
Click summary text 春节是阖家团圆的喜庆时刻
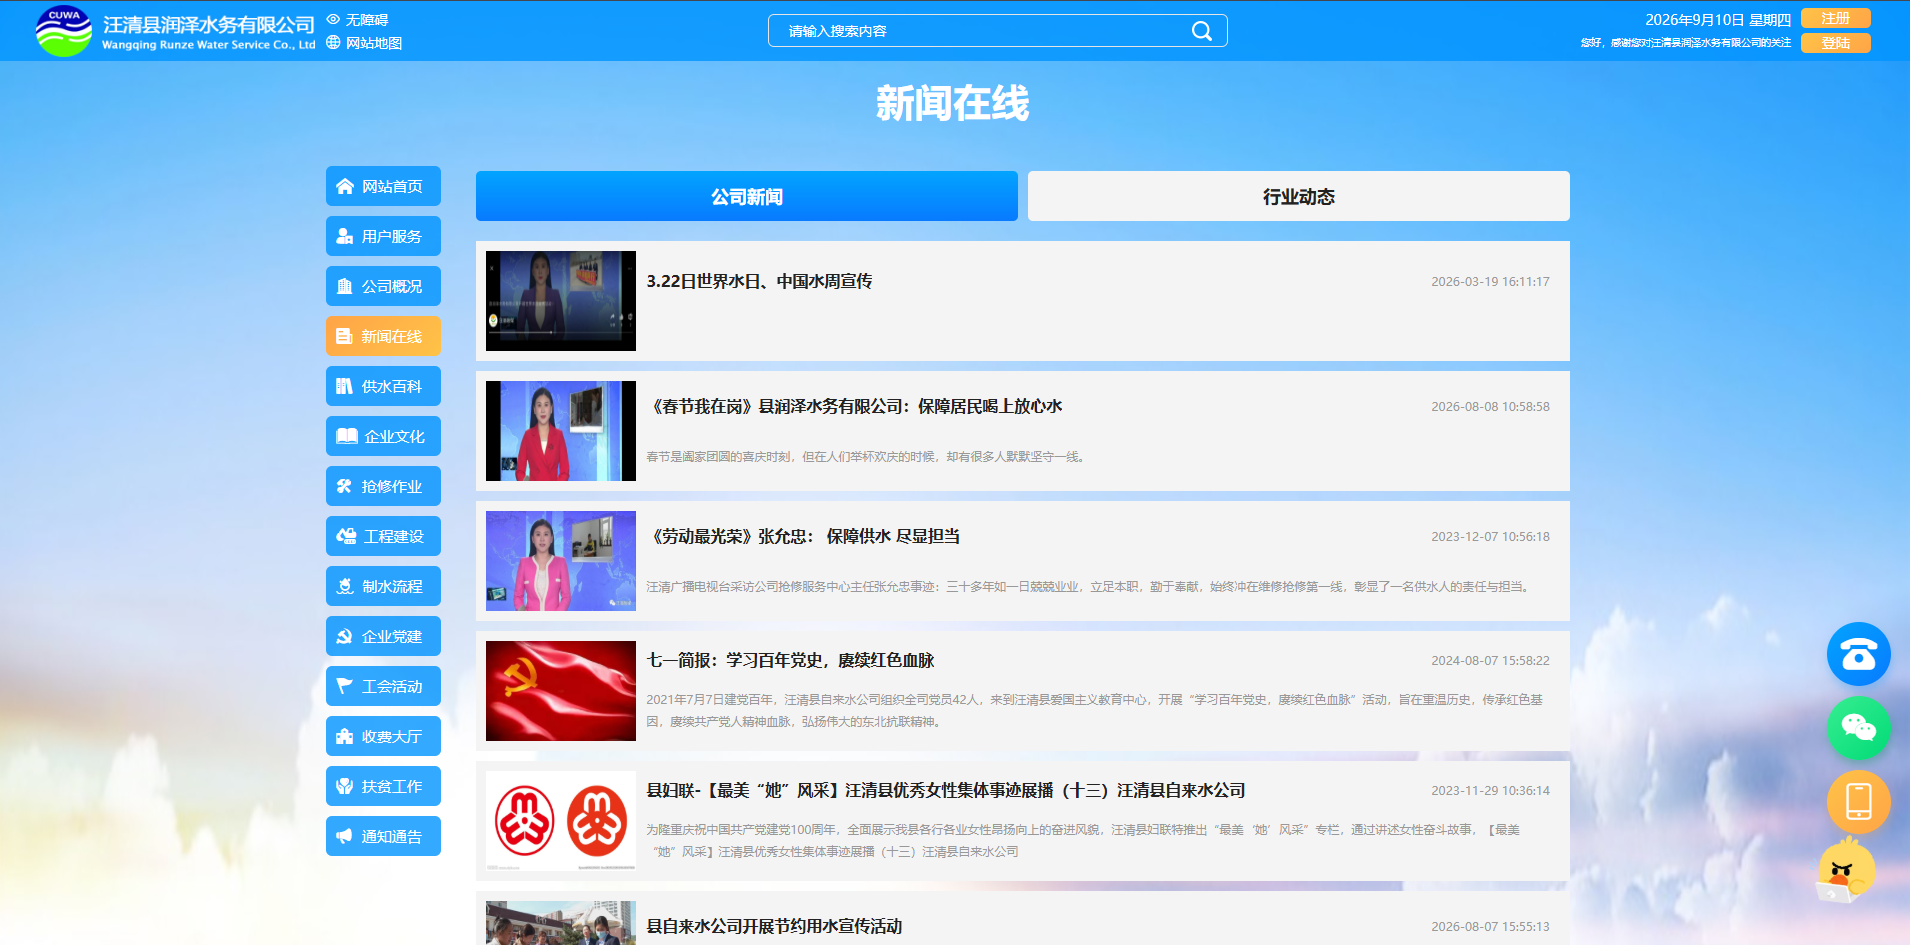(866, 456)
